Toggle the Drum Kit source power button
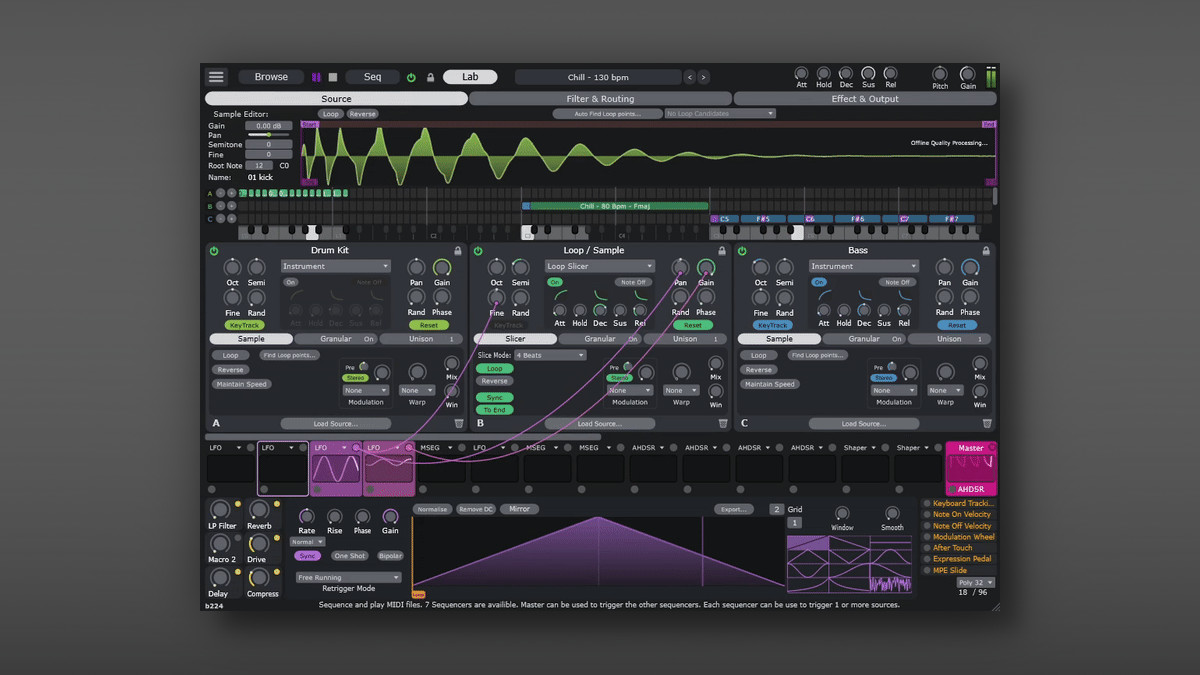Image resolution: width=1200 pixels, height=675 pixels. click(x=214, y=251)
